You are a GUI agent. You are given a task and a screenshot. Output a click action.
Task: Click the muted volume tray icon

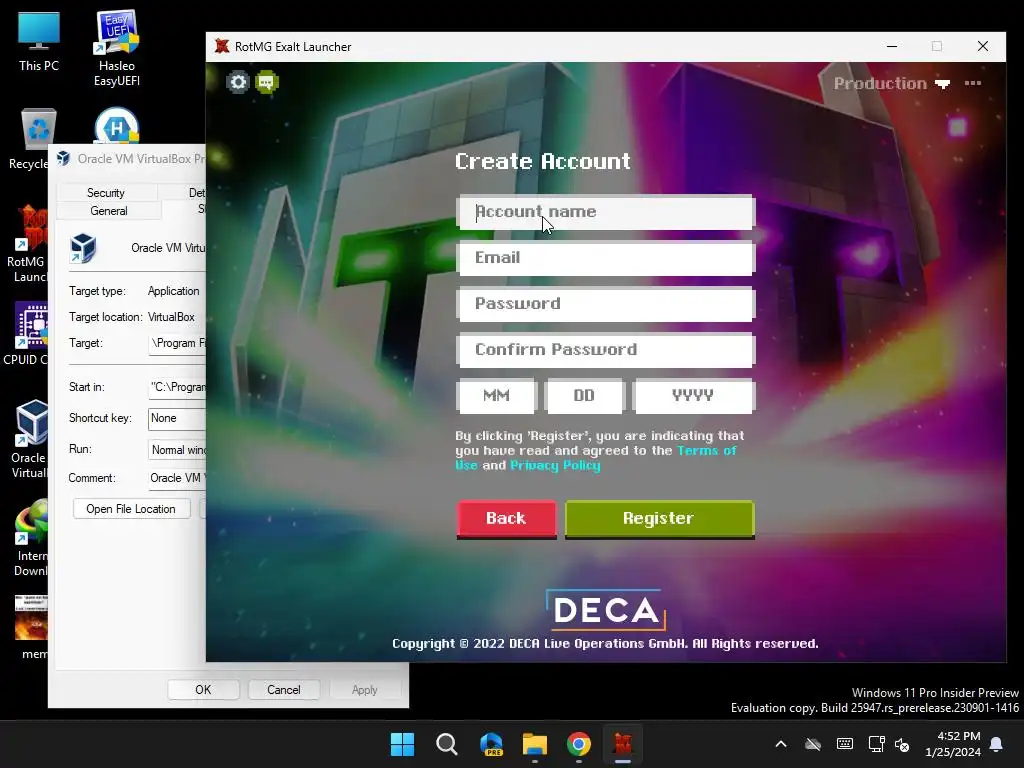(x=902, y=744)
